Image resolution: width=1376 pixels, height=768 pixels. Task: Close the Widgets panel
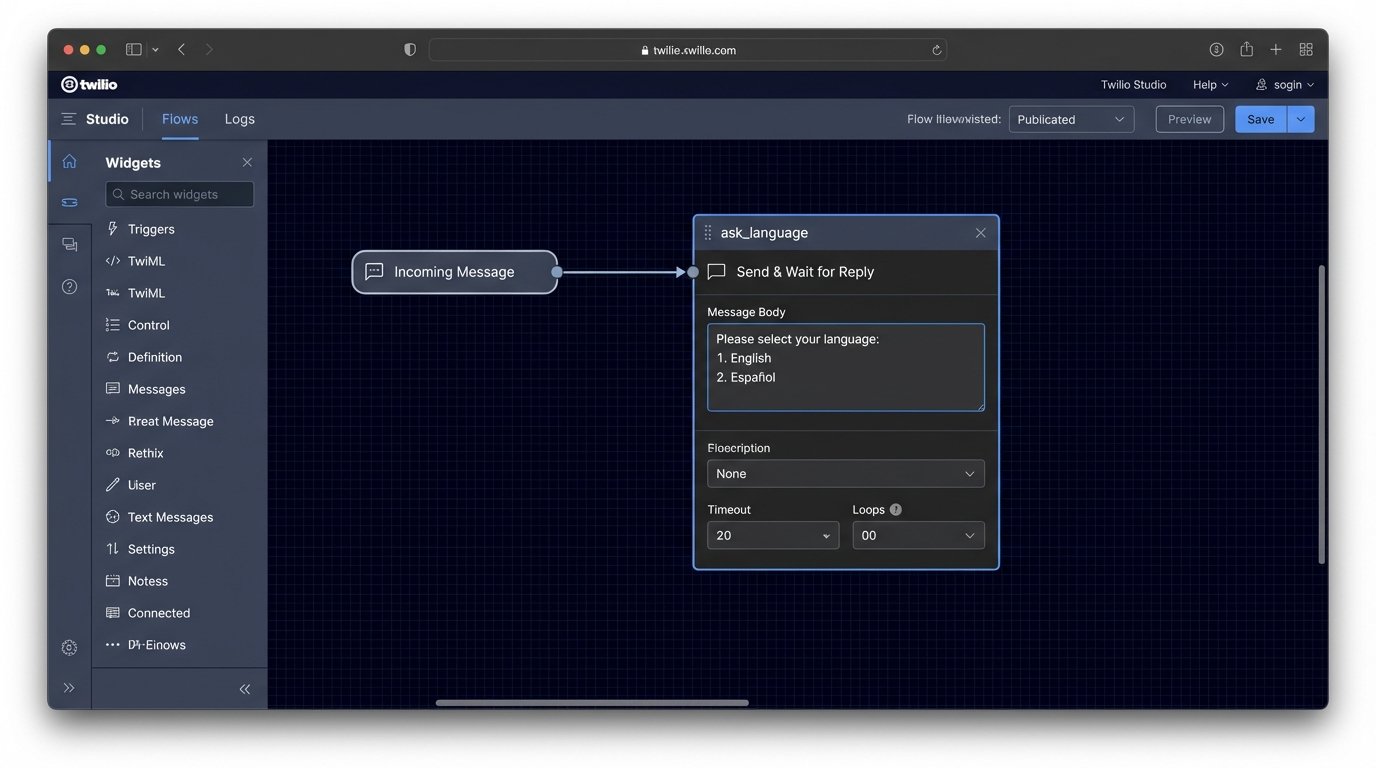tap(247, 162)
